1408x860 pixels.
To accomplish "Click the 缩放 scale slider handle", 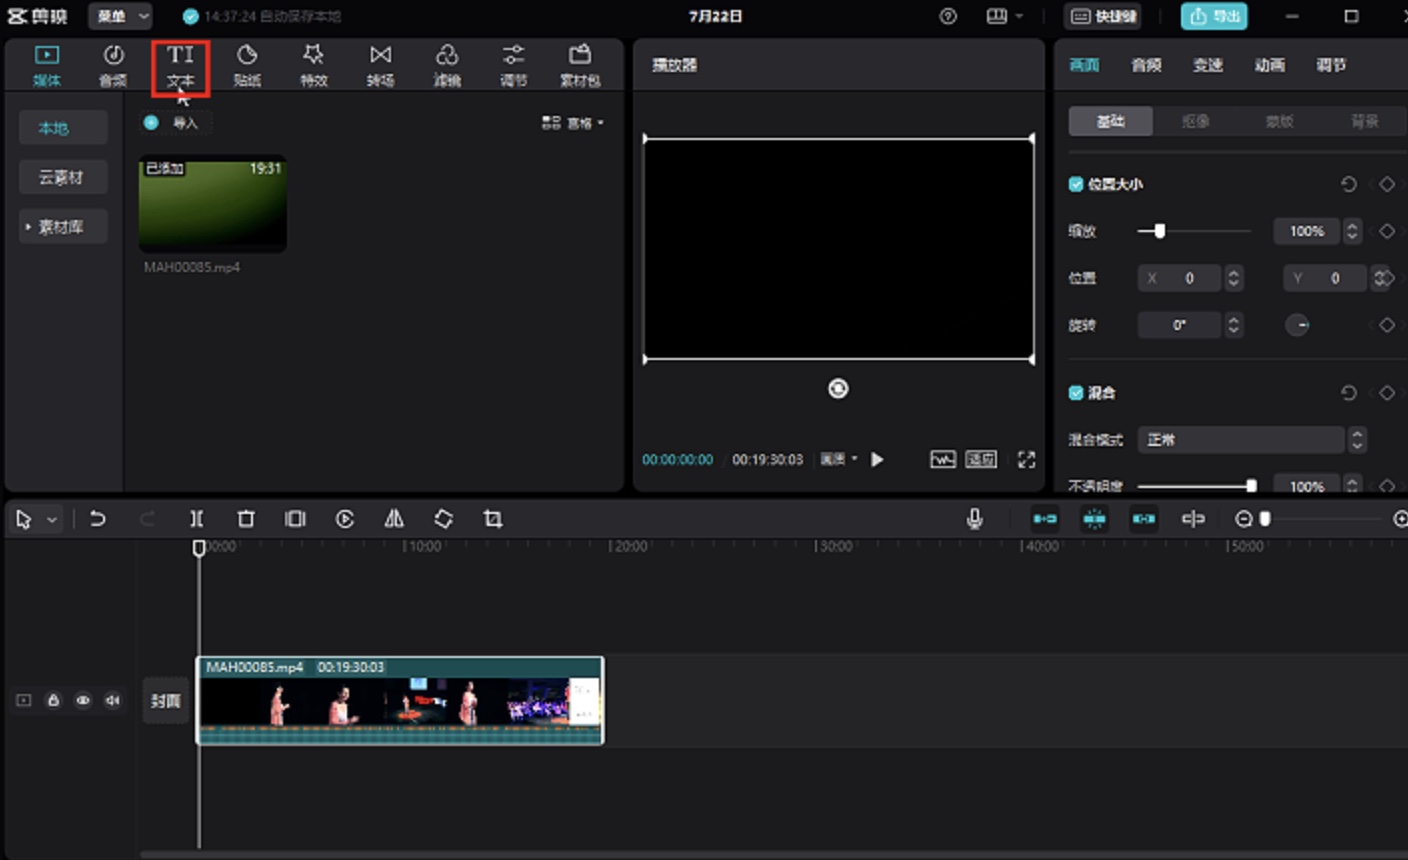I will pos(1159,231).
